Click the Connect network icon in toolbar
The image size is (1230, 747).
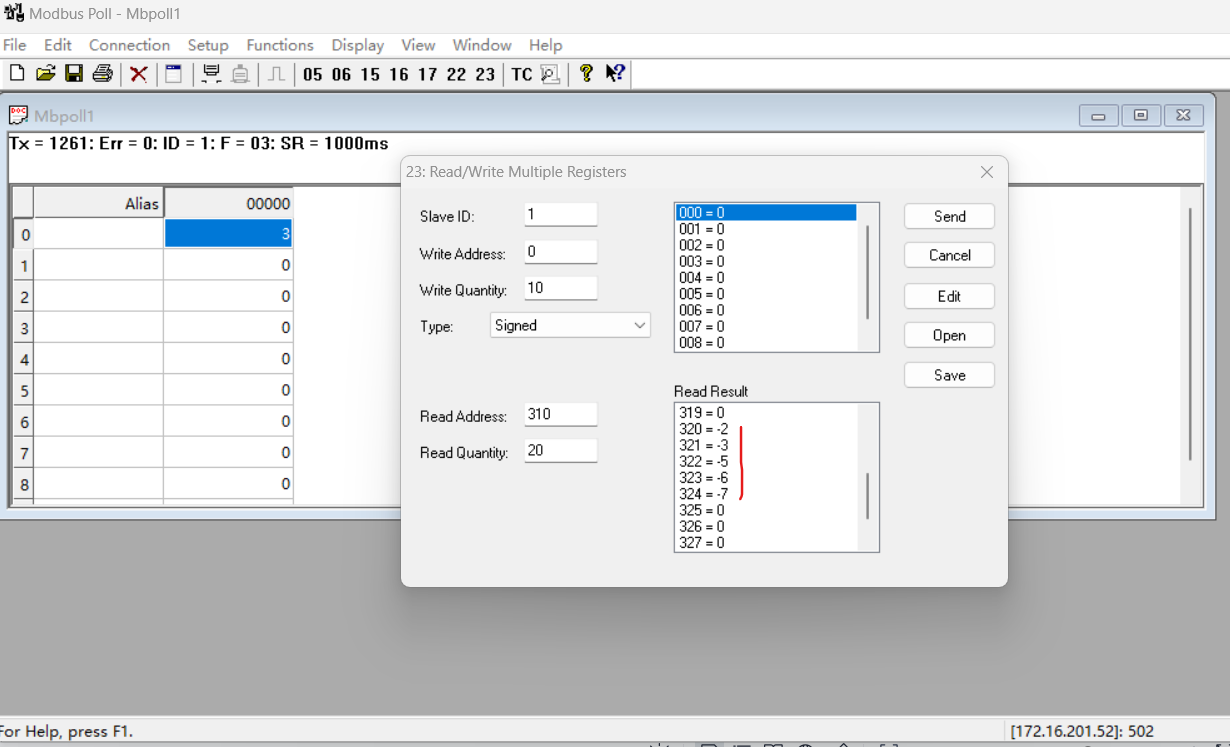point(211,74)
